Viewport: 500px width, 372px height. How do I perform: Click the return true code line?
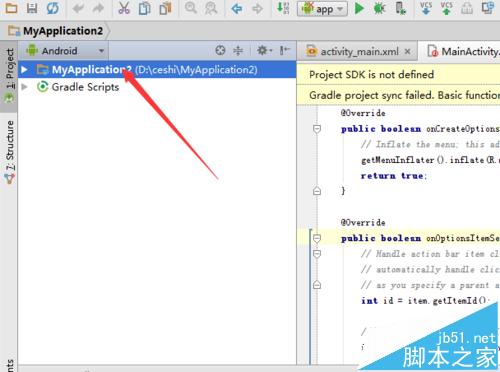click(394, 175)
